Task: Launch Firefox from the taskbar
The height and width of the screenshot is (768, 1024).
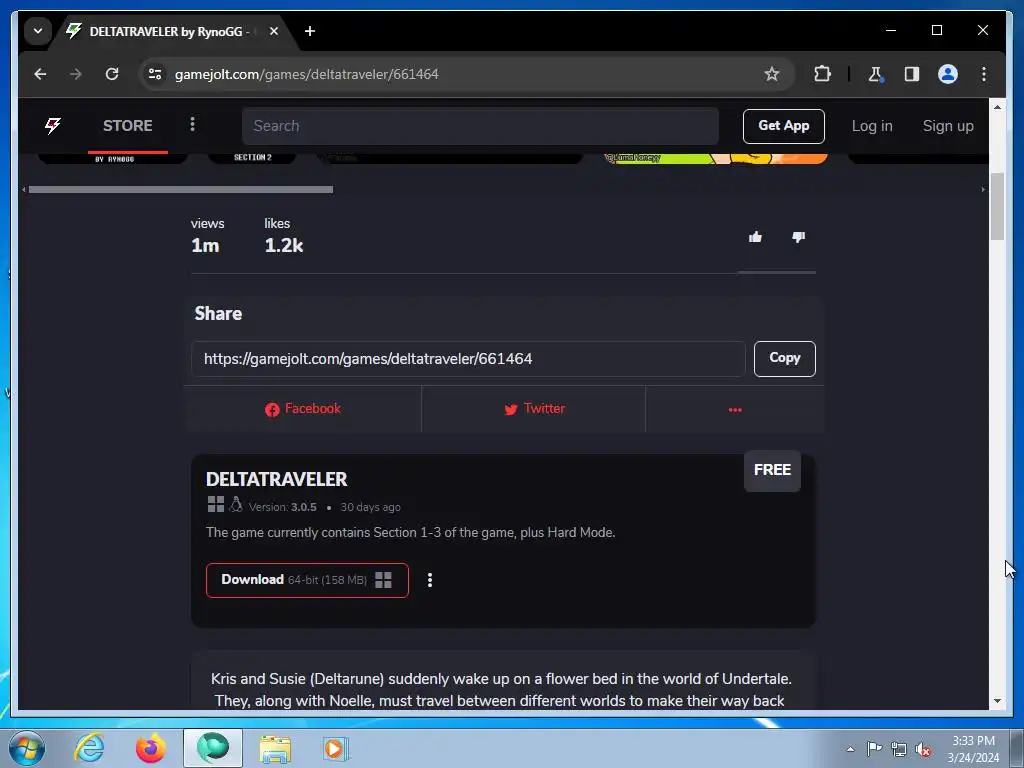Action: click(x=151, y=748)
